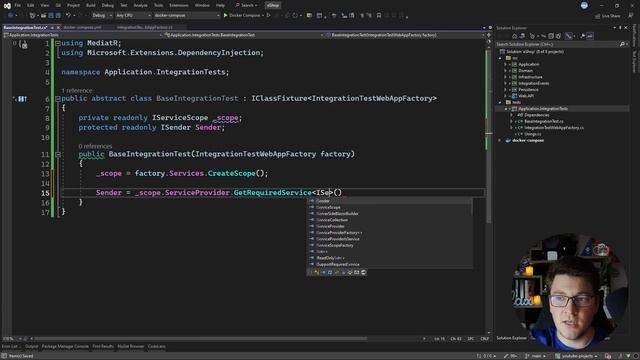Viewport: 640px width, 360px height.
Task: Click Start Without Debugging outline play icon
Action: pyautogui.click(x=268, y=16)
